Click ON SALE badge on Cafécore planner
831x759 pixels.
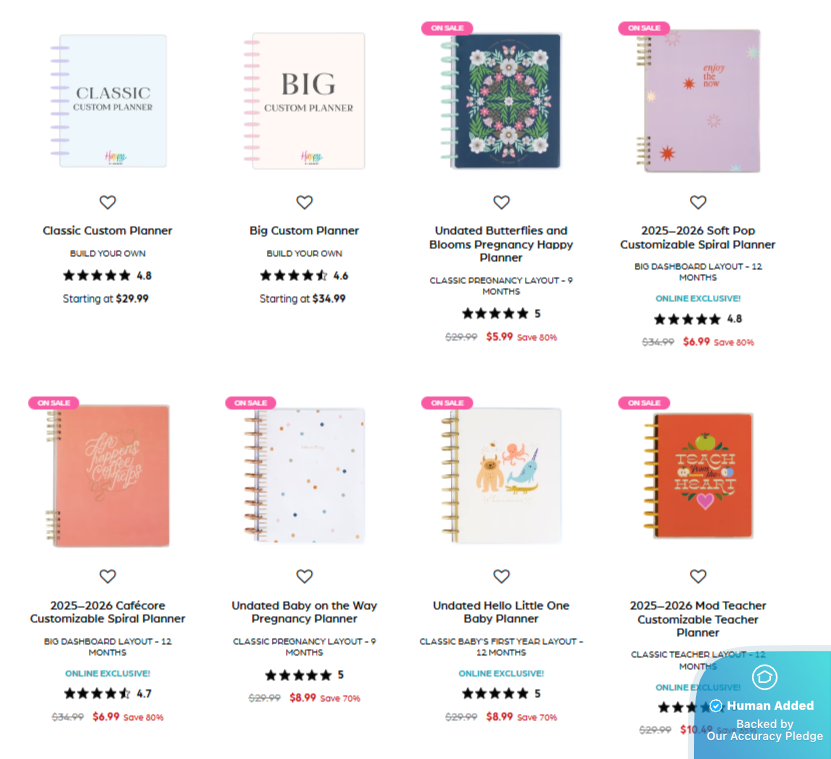54,403
